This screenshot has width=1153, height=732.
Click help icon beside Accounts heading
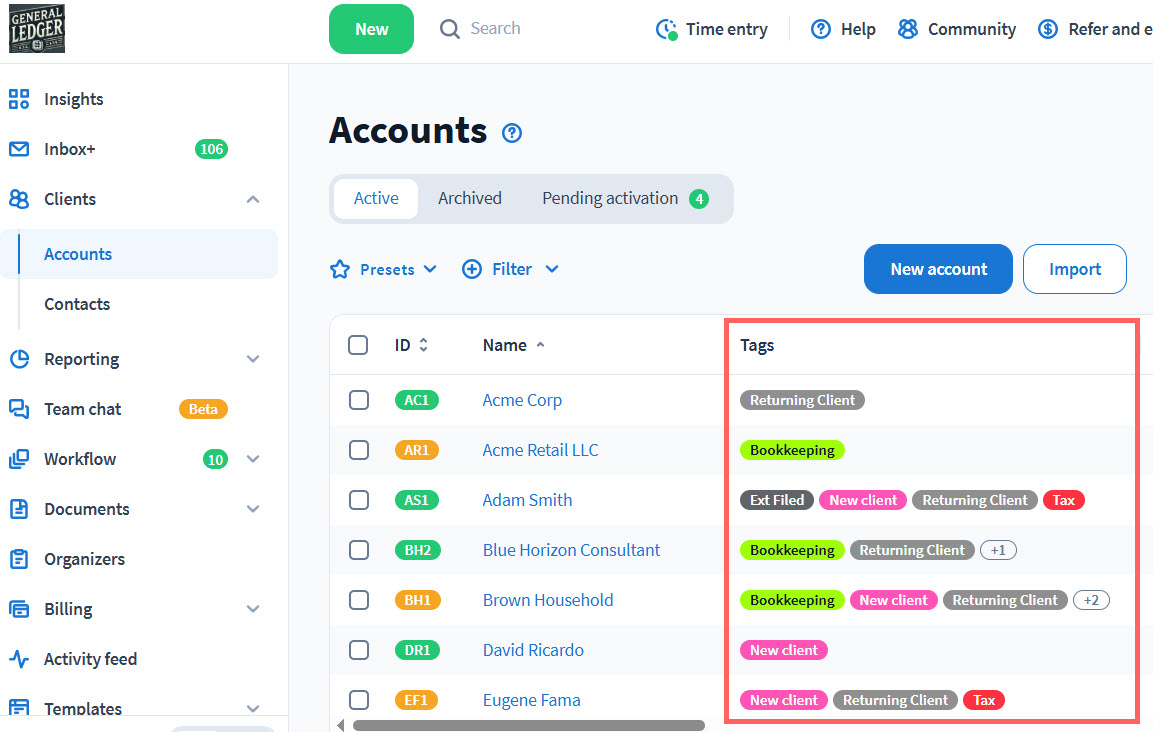[x=512, y=133]
